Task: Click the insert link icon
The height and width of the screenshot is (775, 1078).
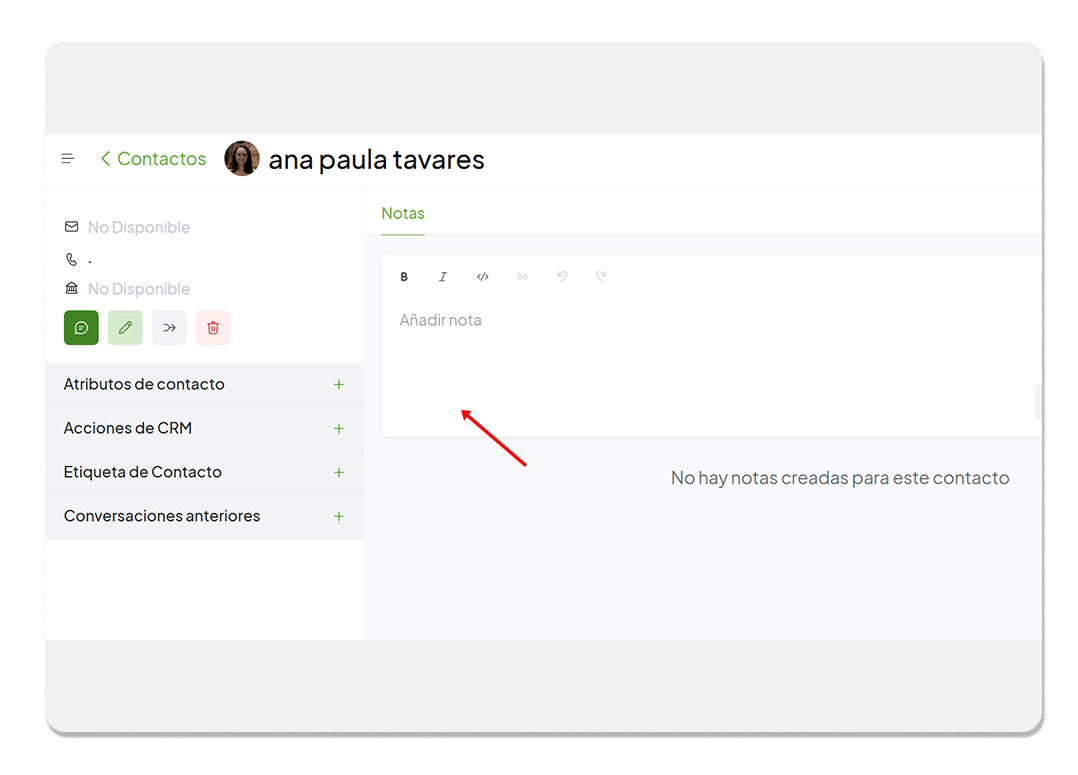Action: tap(522, 277)
